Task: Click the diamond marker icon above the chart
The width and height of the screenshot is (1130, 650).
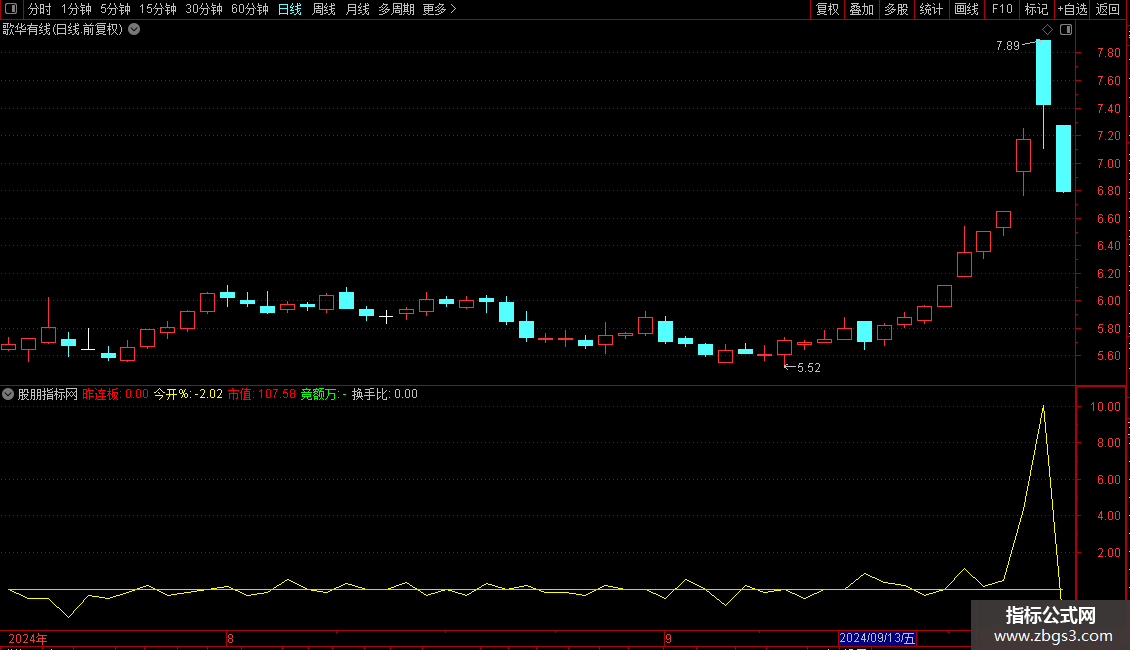Action: coord(1048,30)
